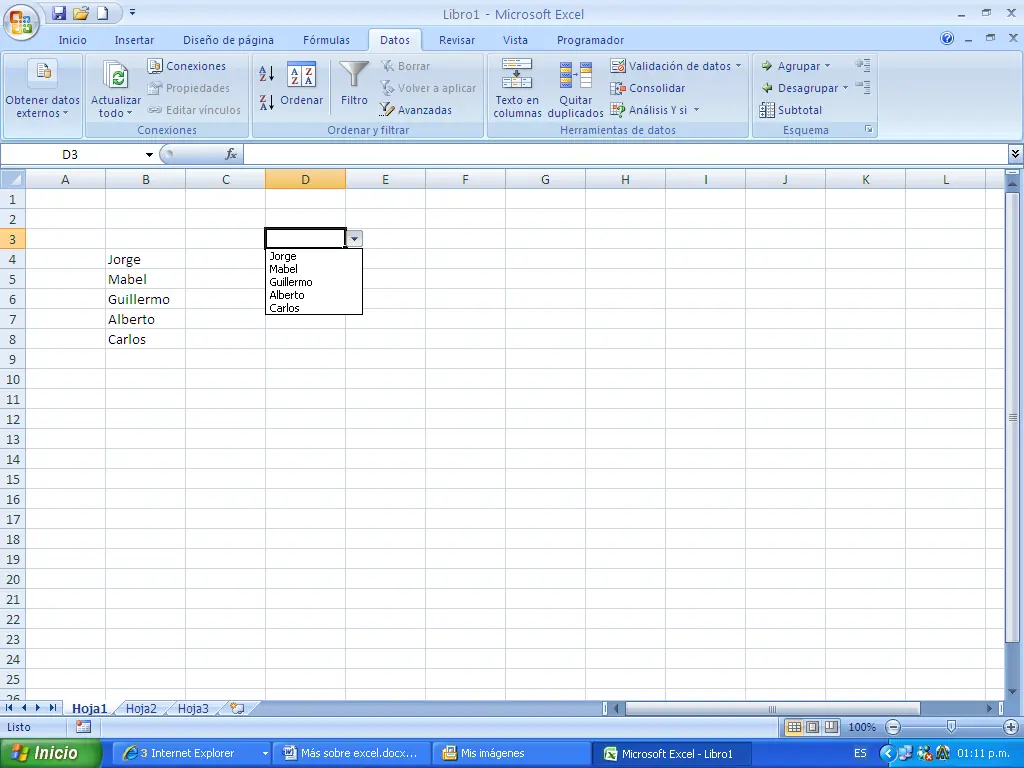Sort descending Z to A
Viewport: 1024px width, 768px height.
(266, 103)
